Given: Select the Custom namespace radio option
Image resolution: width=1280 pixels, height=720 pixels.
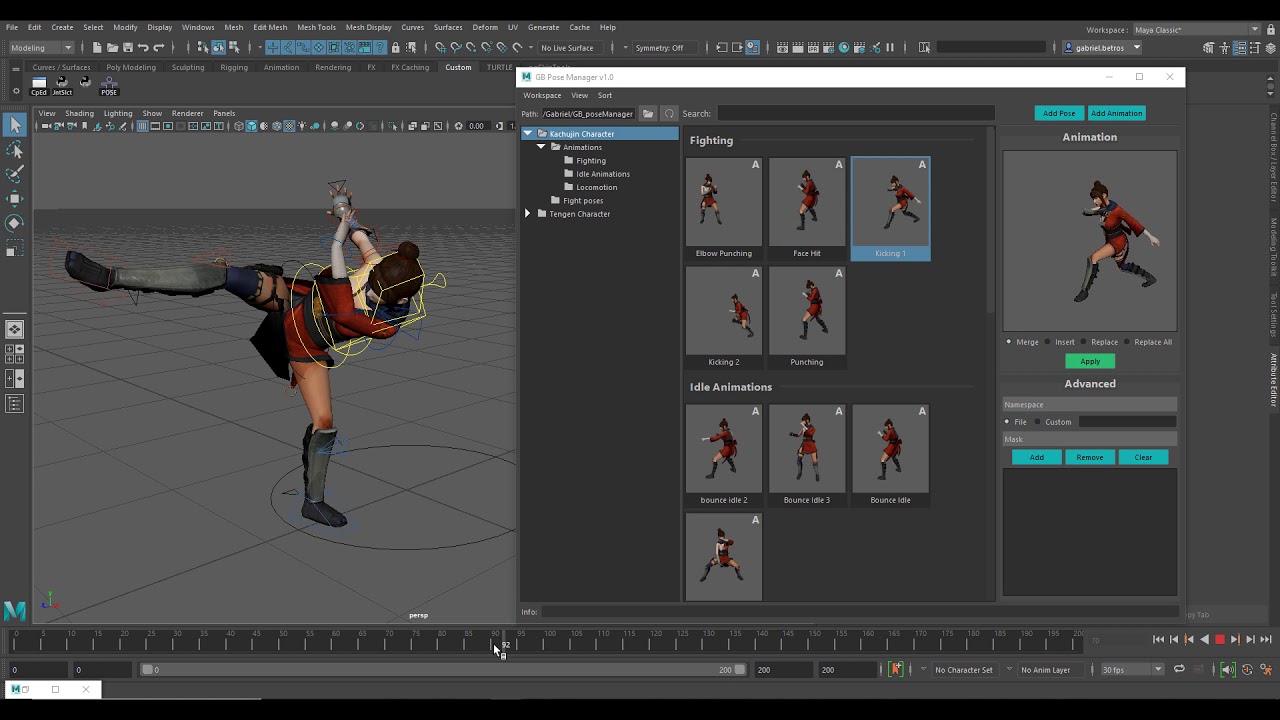Looking at the screenshot, I should (x=1038, y=422).
